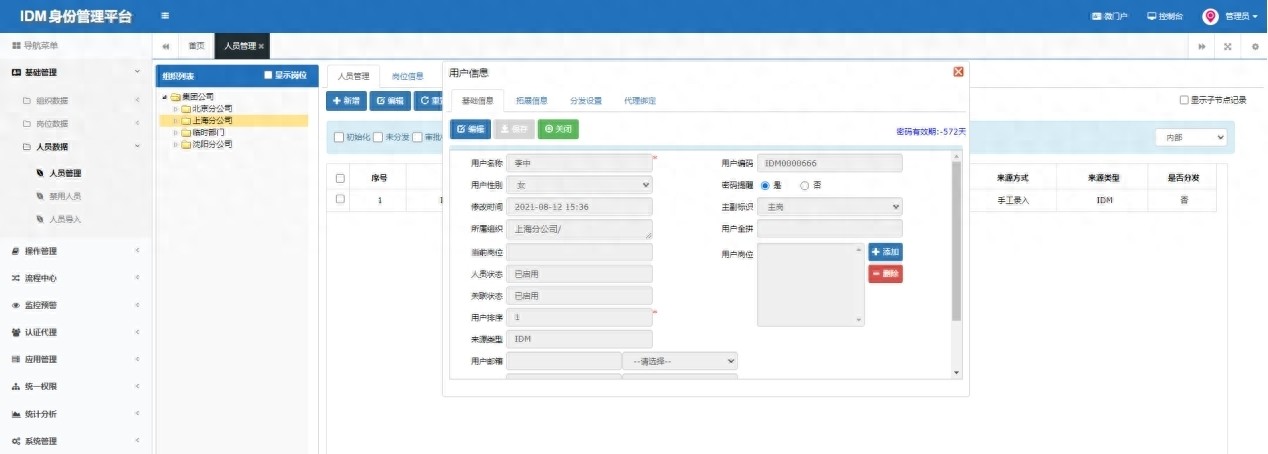The width and height of the screenshot is (1268, 454).
Task: Expand the 北京分公司 tree node
Action: coord(176,109)
